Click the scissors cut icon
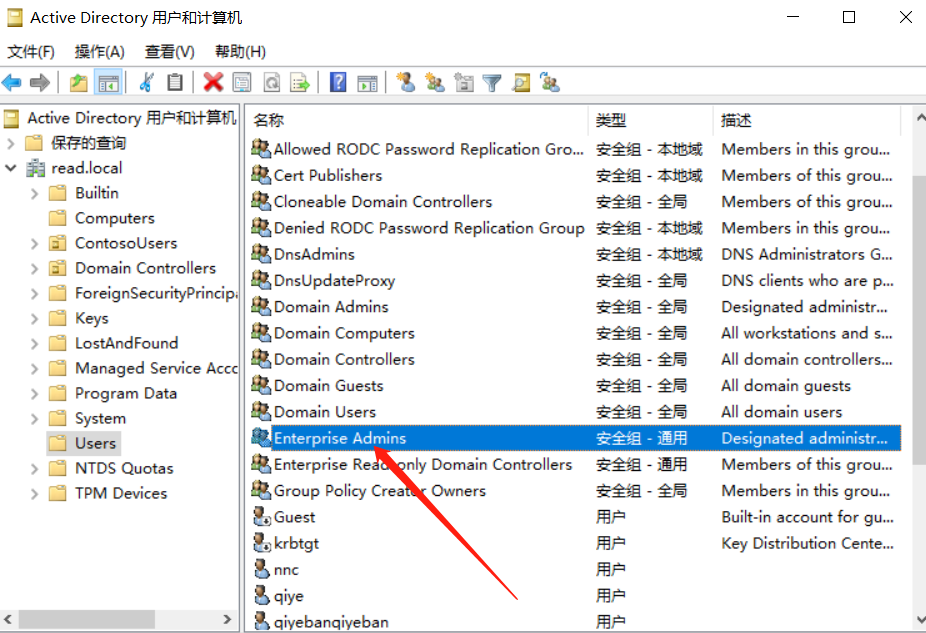The height and width of the screenshot is (633, 926). coord(146,83)
